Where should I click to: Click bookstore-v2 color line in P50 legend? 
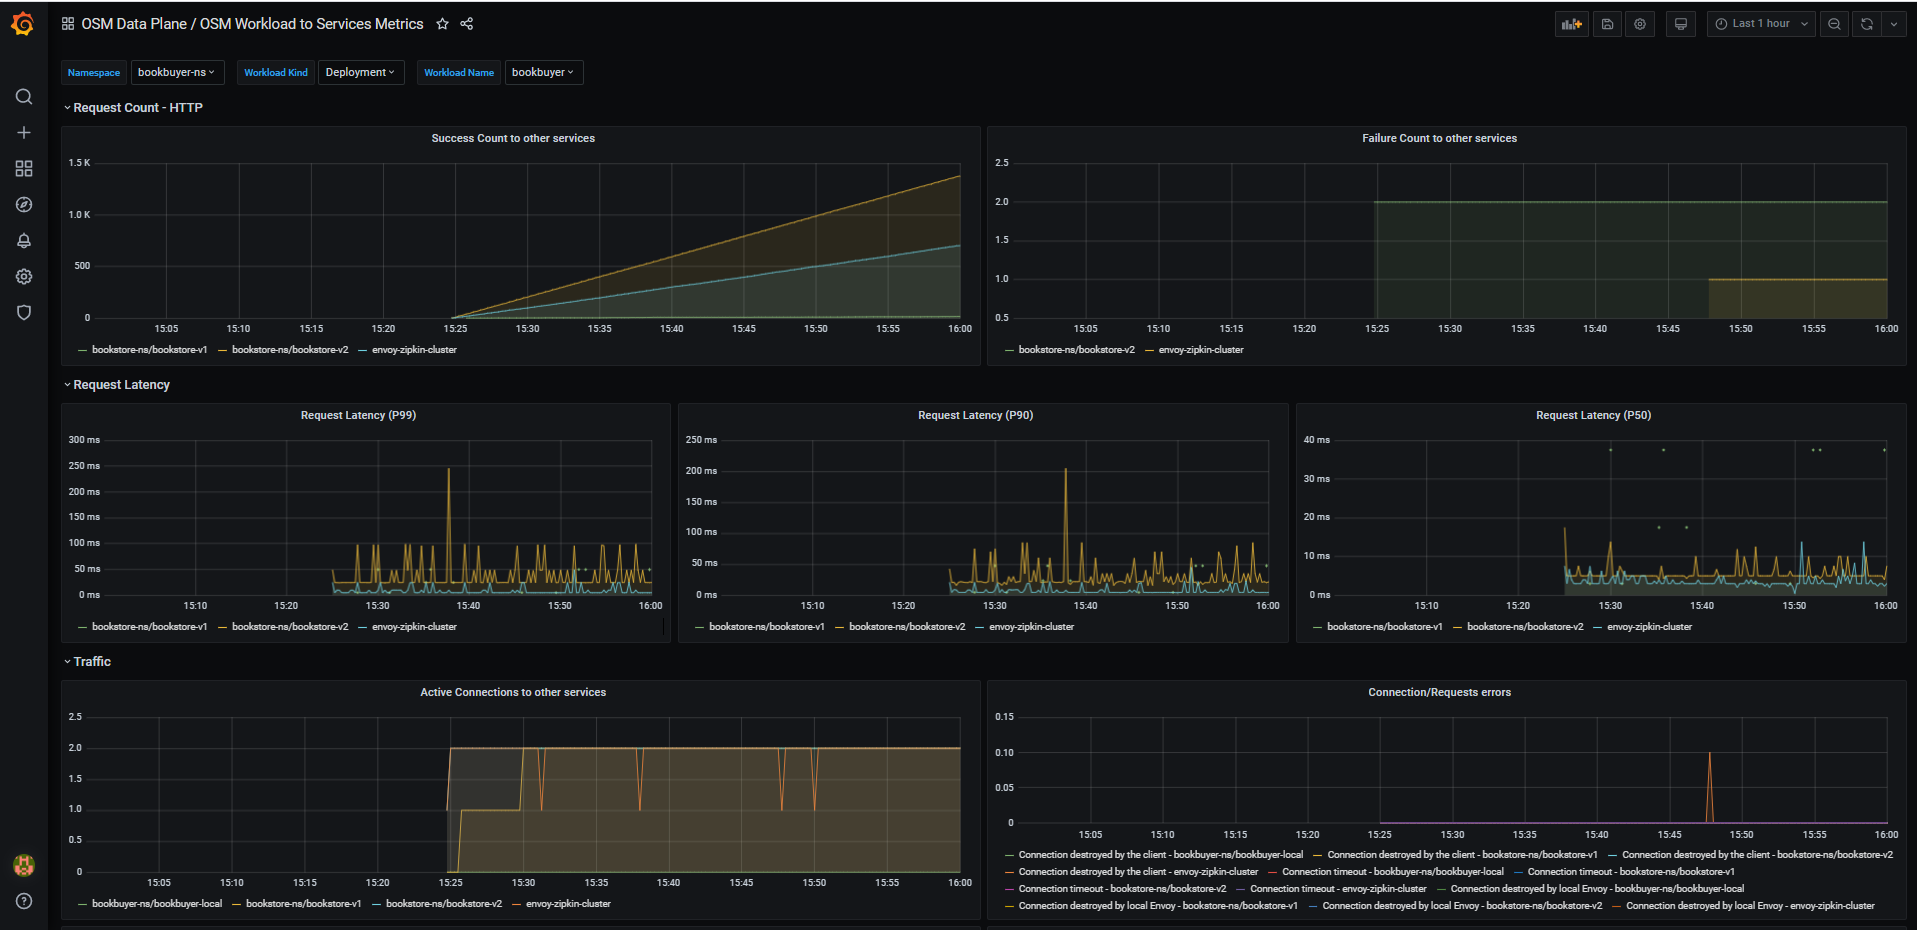(1458, 627)
